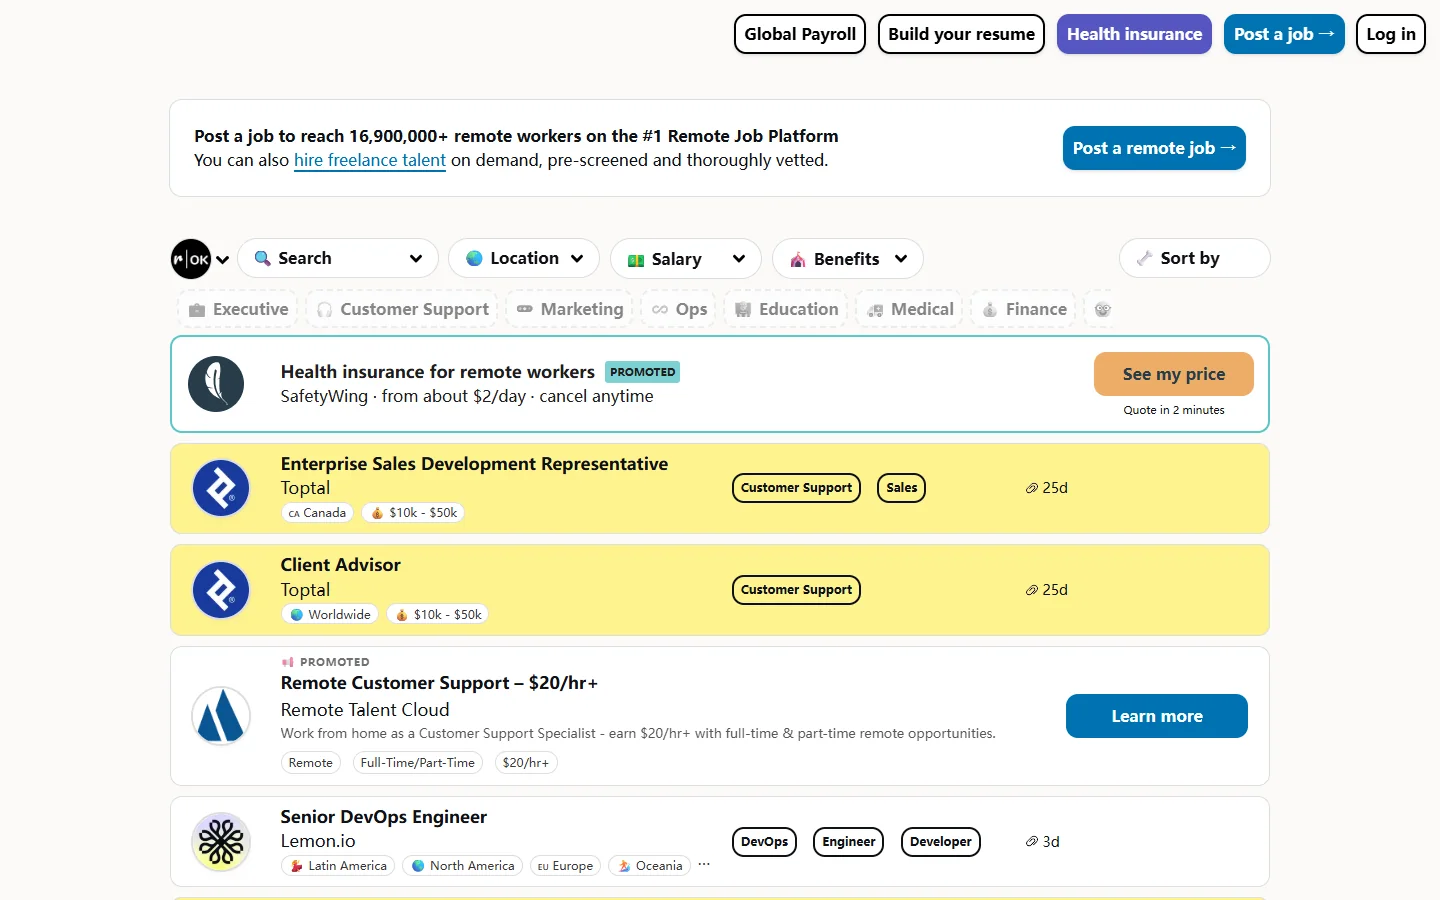Viewport: 1440px width, 900px height.
Task: Click the Health insurance button
Action: [1134, 34]
